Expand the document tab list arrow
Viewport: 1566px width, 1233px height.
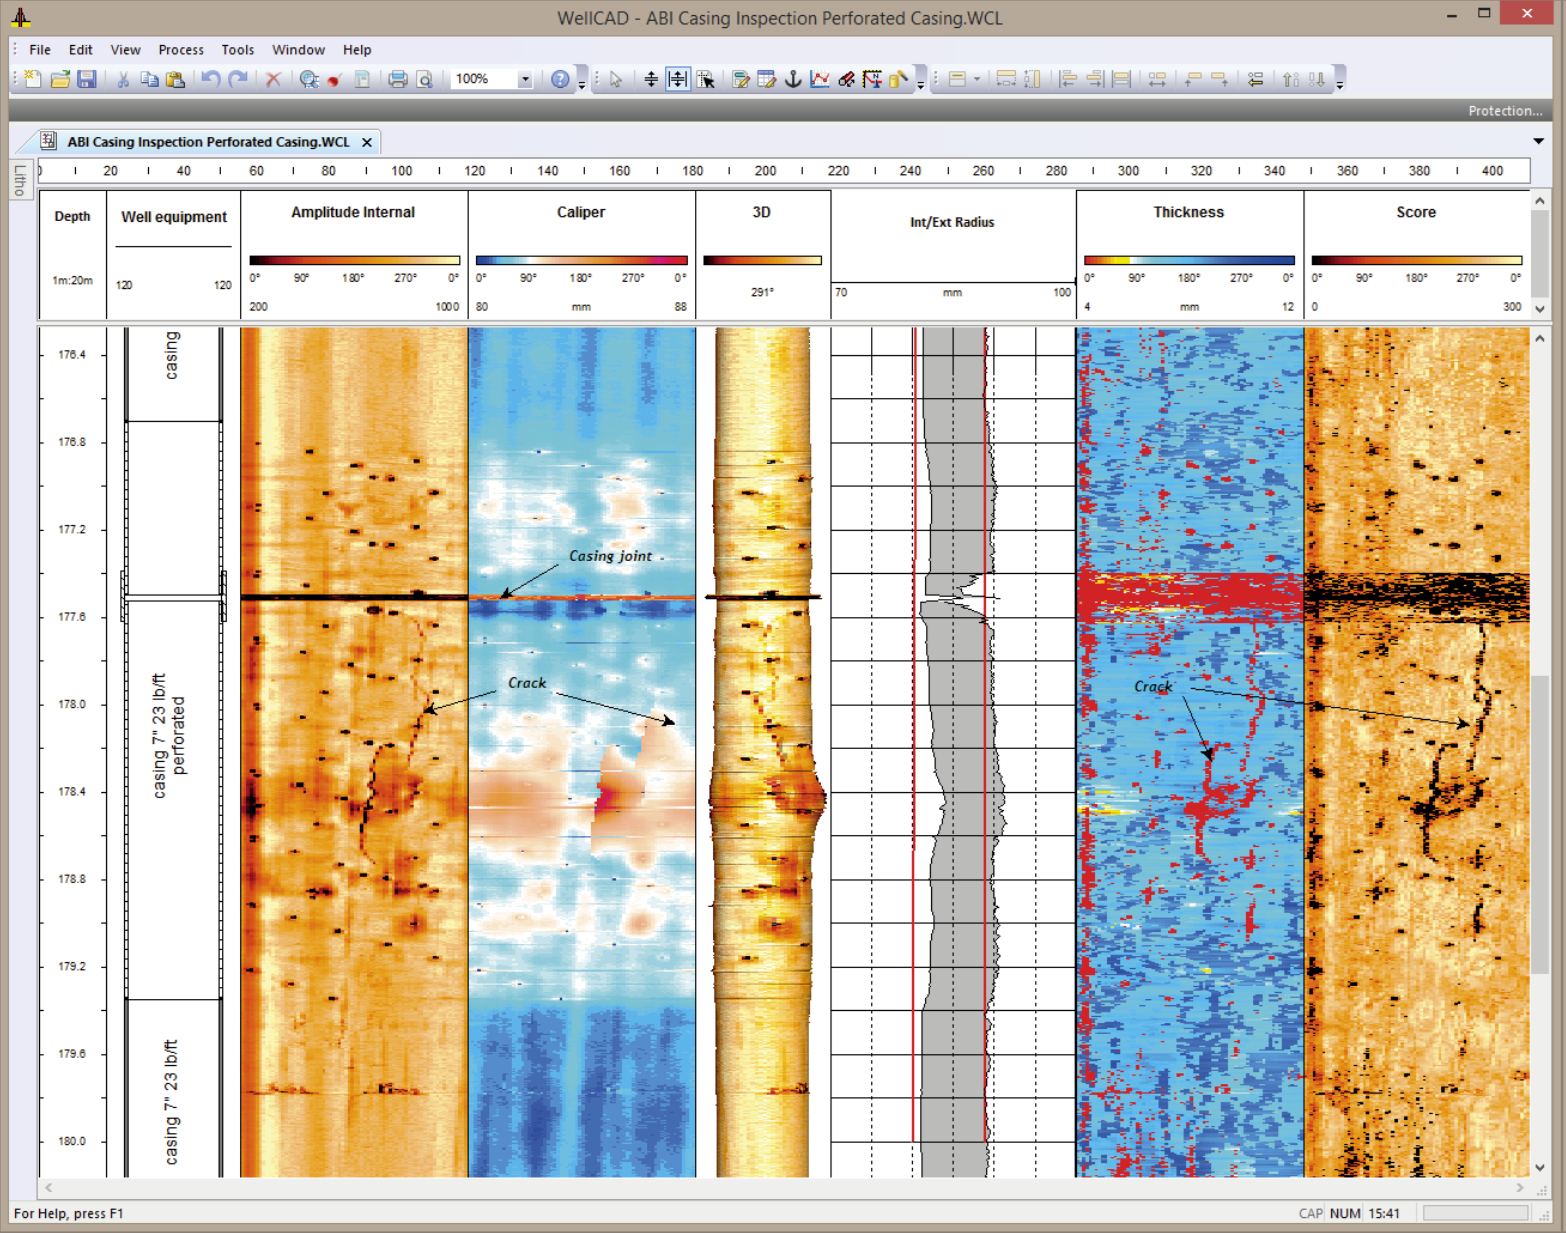click(1538, 141)
